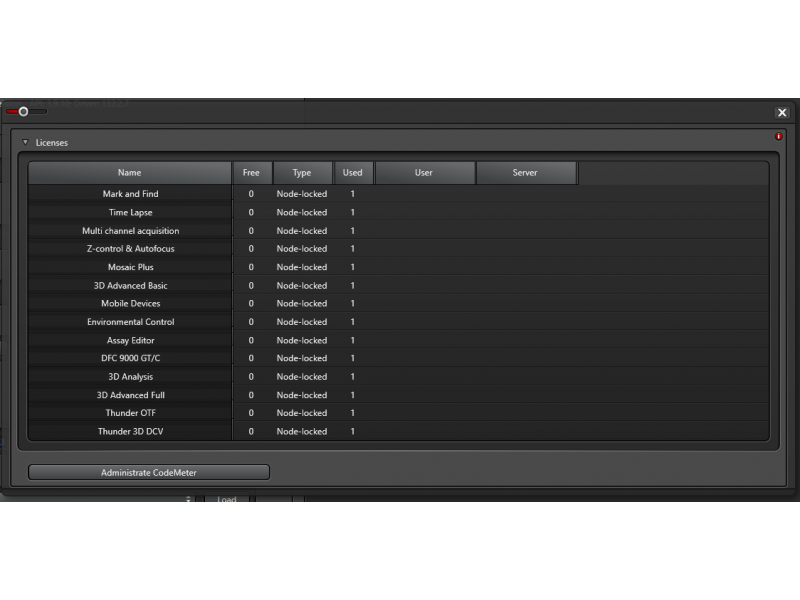
Task: Select the Environmental Control license
Action: point(398,322)
